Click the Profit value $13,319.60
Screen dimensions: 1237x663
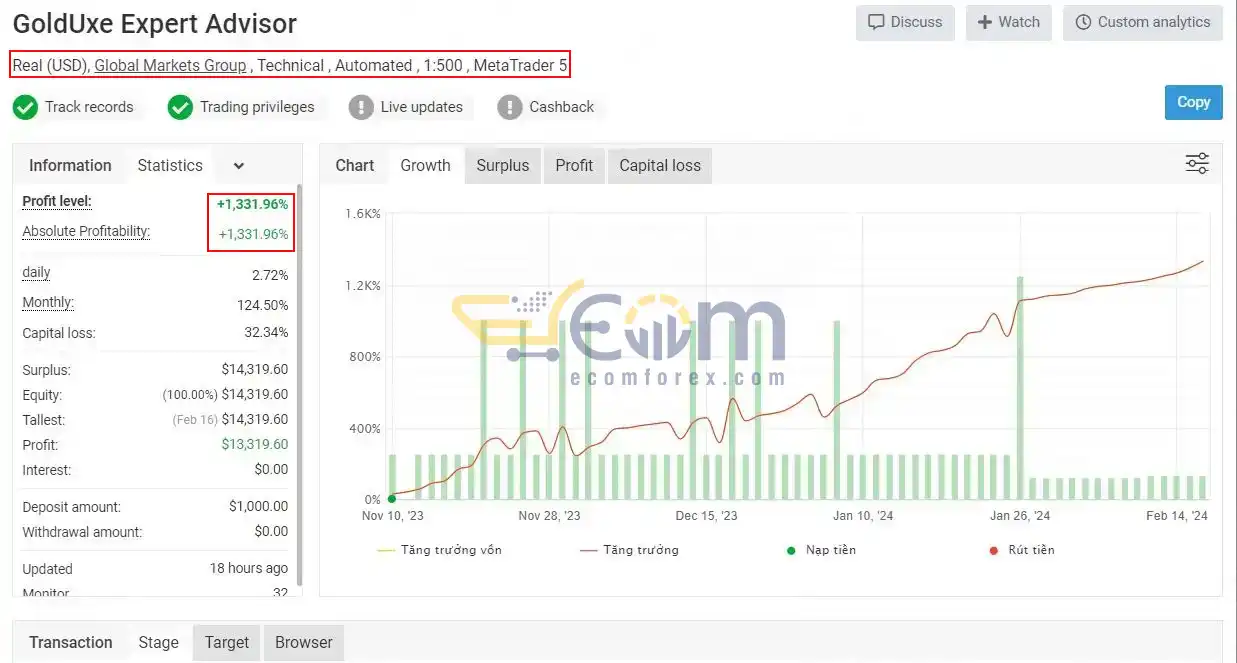[x=255, y=445]
